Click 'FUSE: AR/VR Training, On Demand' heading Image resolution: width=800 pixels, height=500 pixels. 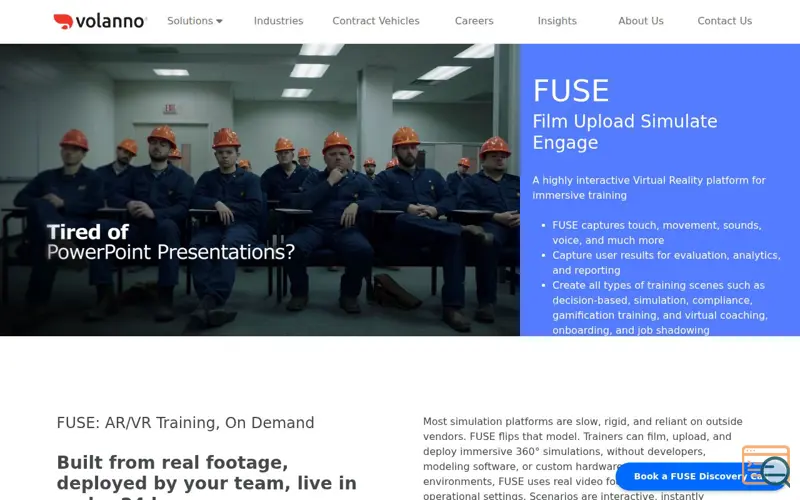(x=185, y=422)
